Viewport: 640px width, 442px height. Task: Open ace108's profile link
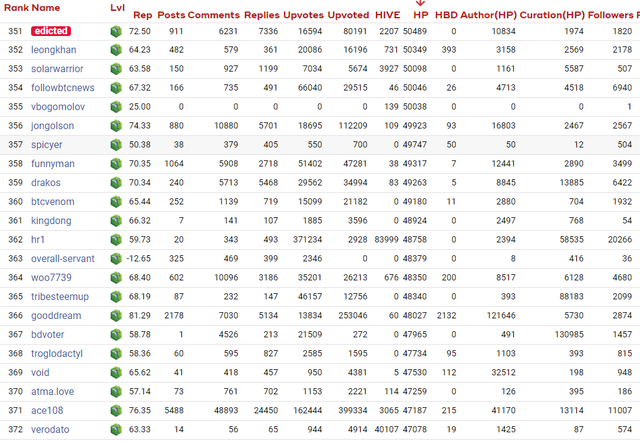(47, 410)
